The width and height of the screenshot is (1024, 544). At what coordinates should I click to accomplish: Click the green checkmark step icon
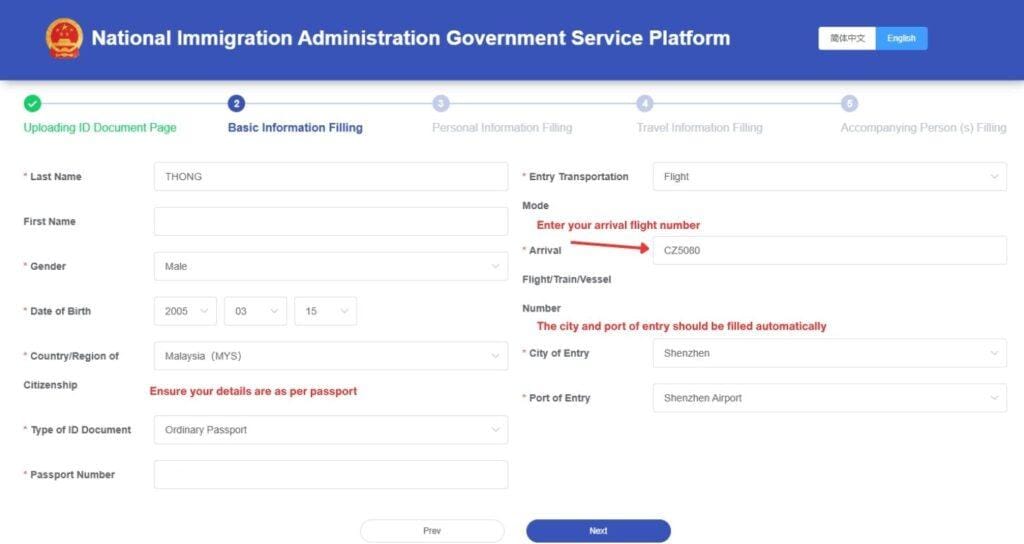32,103
